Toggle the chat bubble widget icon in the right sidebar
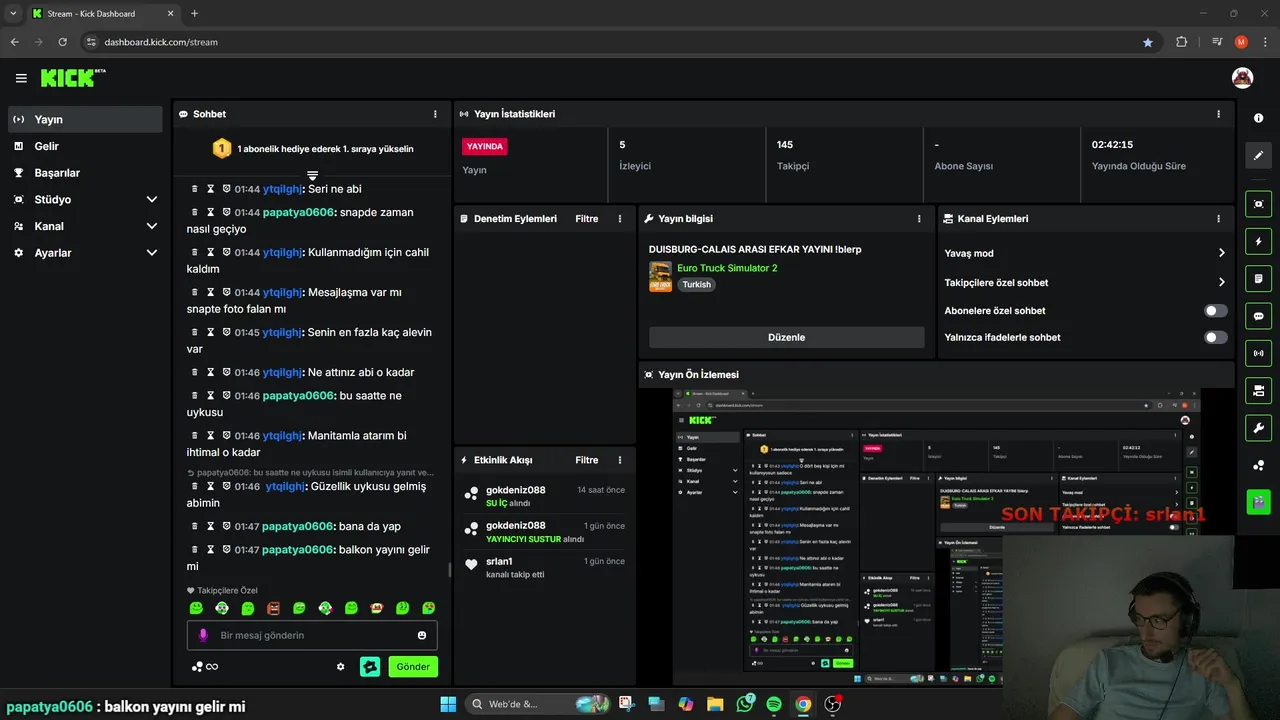The image size is (1280, 720). tap(1258, 316)
